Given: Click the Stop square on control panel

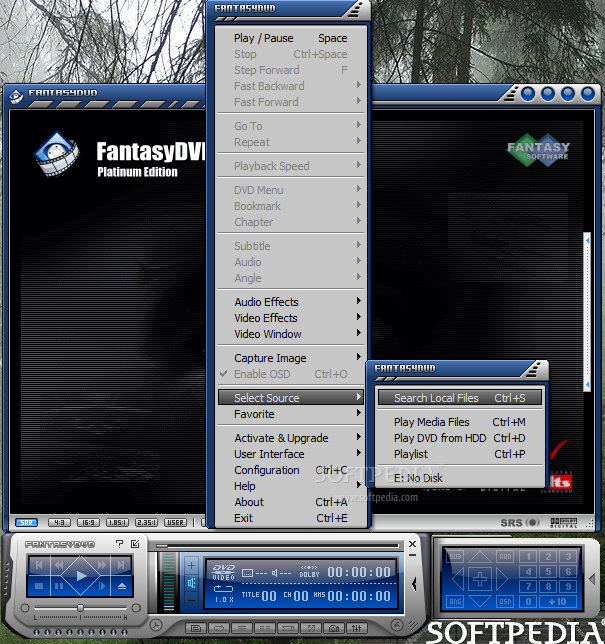Looking at the screenshot, I should 39,586.
